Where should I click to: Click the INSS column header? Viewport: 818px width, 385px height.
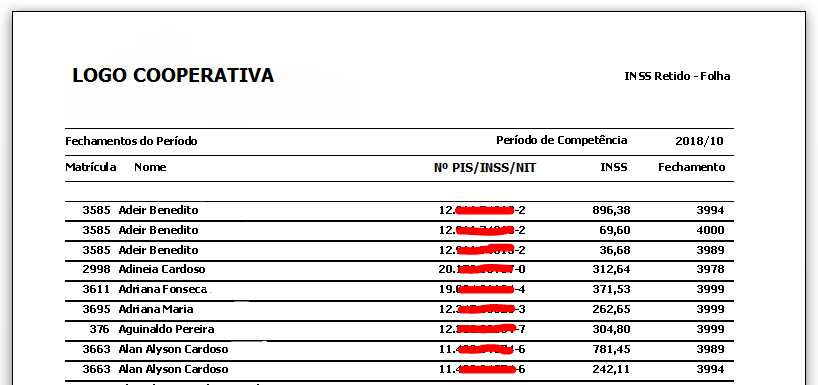click(614, 167)
